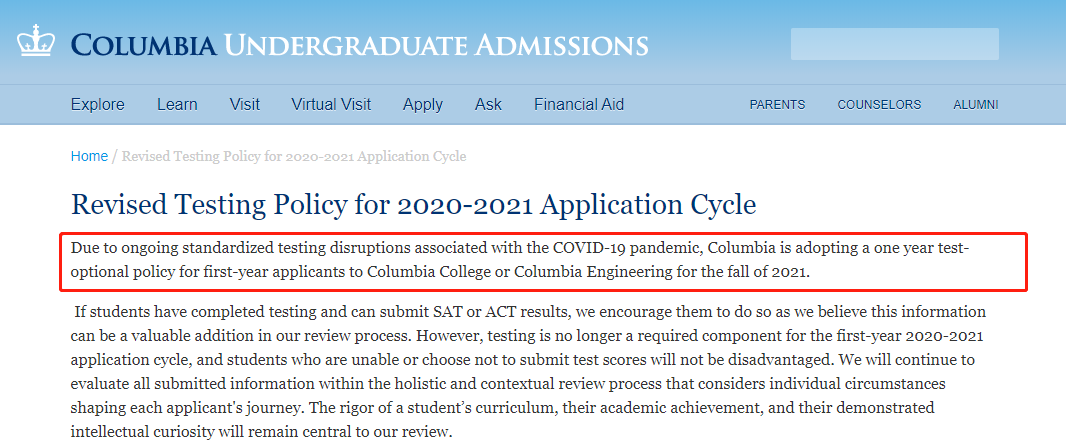Click the Home breadcrumb link
Image resolution: width=1066 pixels, height=448 pixels.
[89, 156]
